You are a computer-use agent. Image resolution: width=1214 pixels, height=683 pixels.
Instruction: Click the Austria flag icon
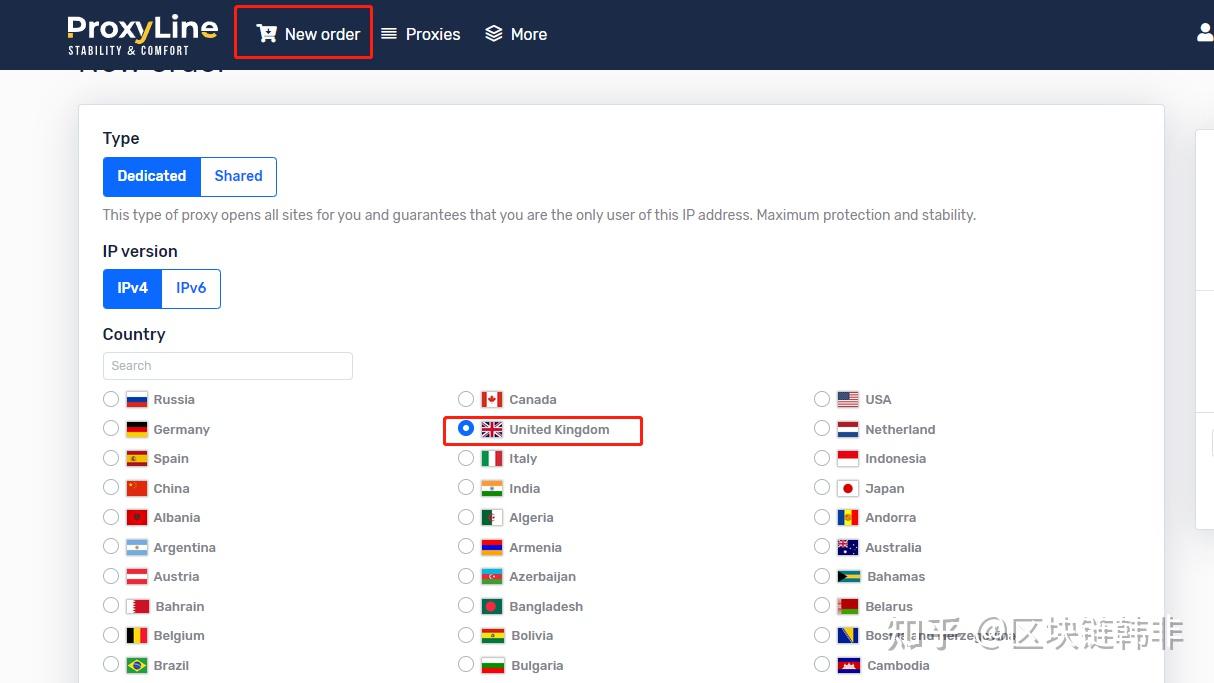pos(137,577)
